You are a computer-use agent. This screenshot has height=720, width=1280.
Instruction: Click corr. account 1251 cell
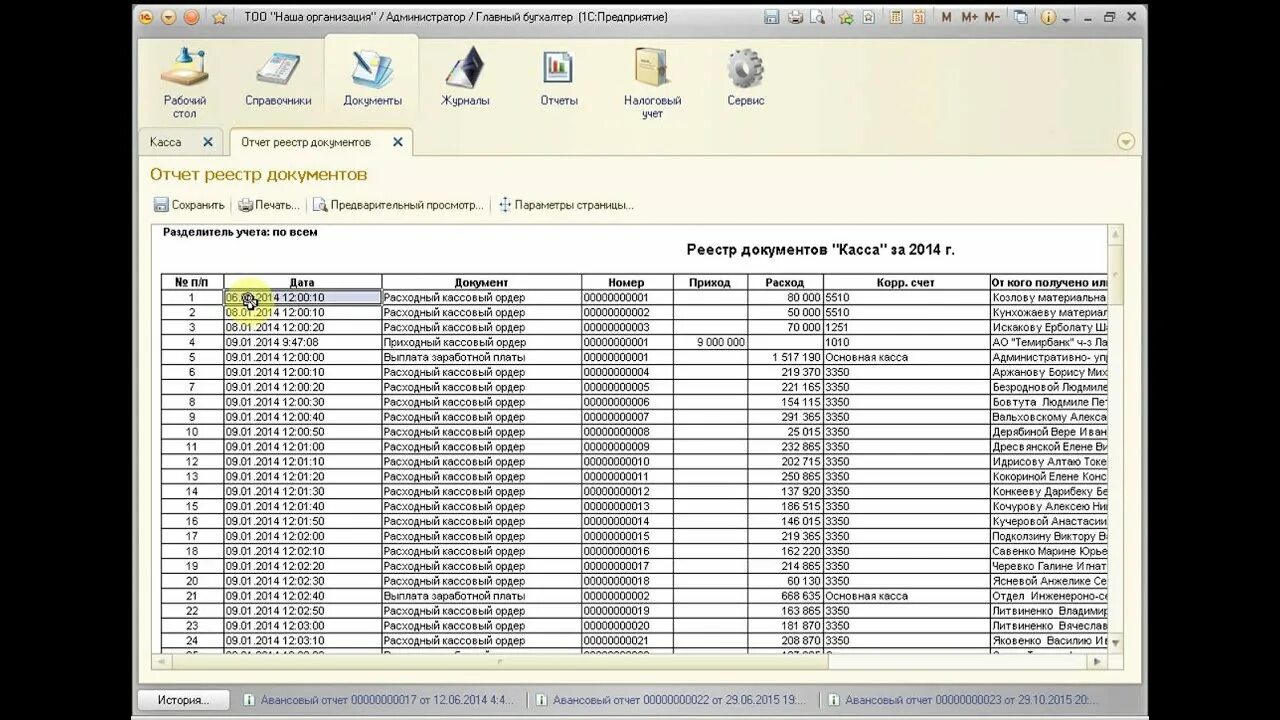click(x=906, y=327)
